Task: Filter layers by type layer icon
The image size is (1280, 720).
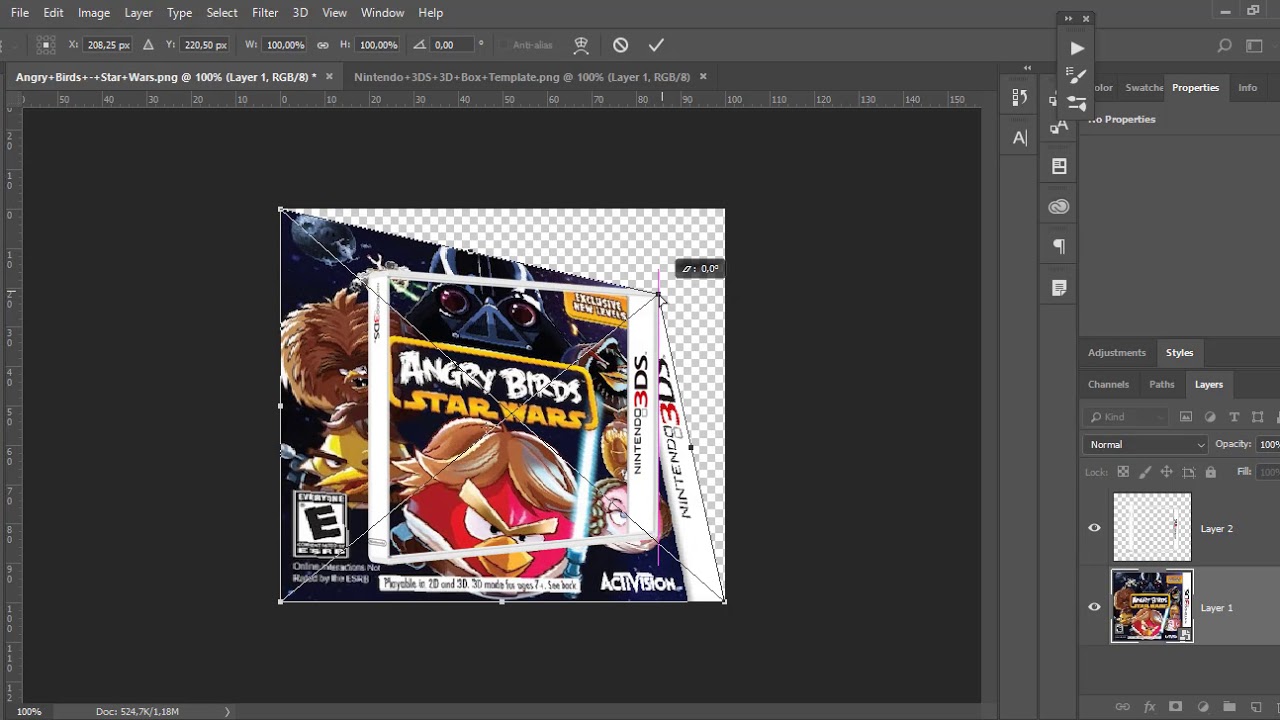Action: [1234, 417]
